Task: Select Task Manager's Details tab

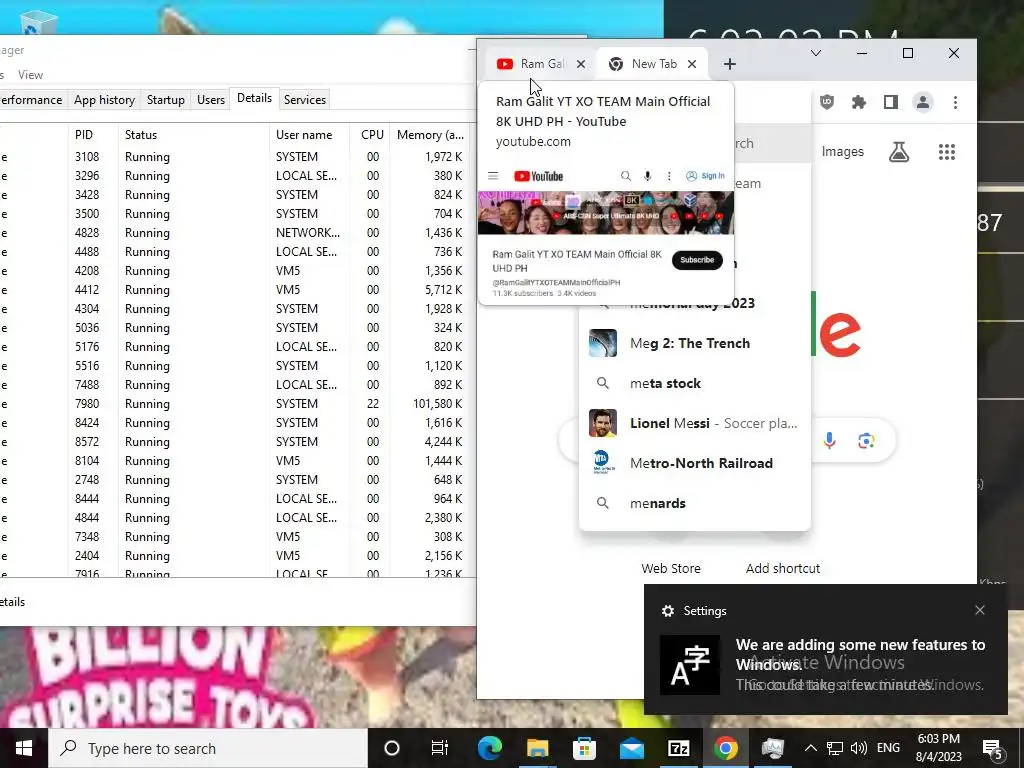Action: [254, 98]
